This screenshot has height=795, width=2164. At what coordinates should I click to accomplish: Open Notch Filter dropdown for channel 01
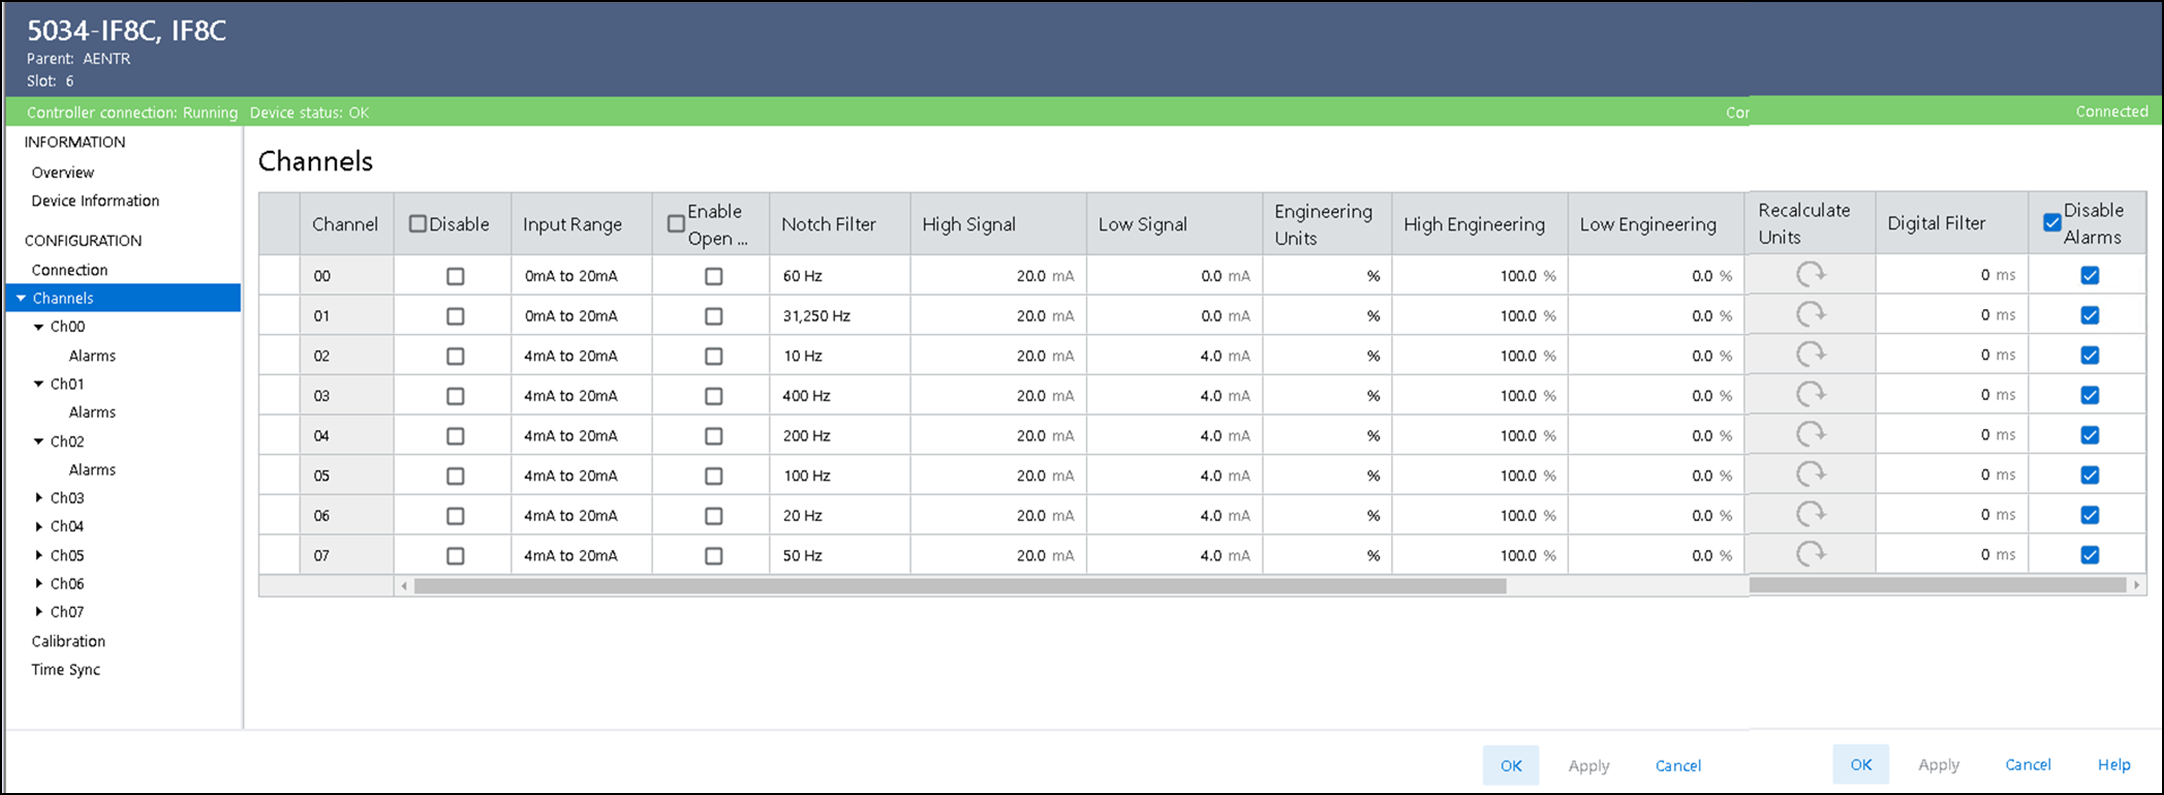point(838,316)
